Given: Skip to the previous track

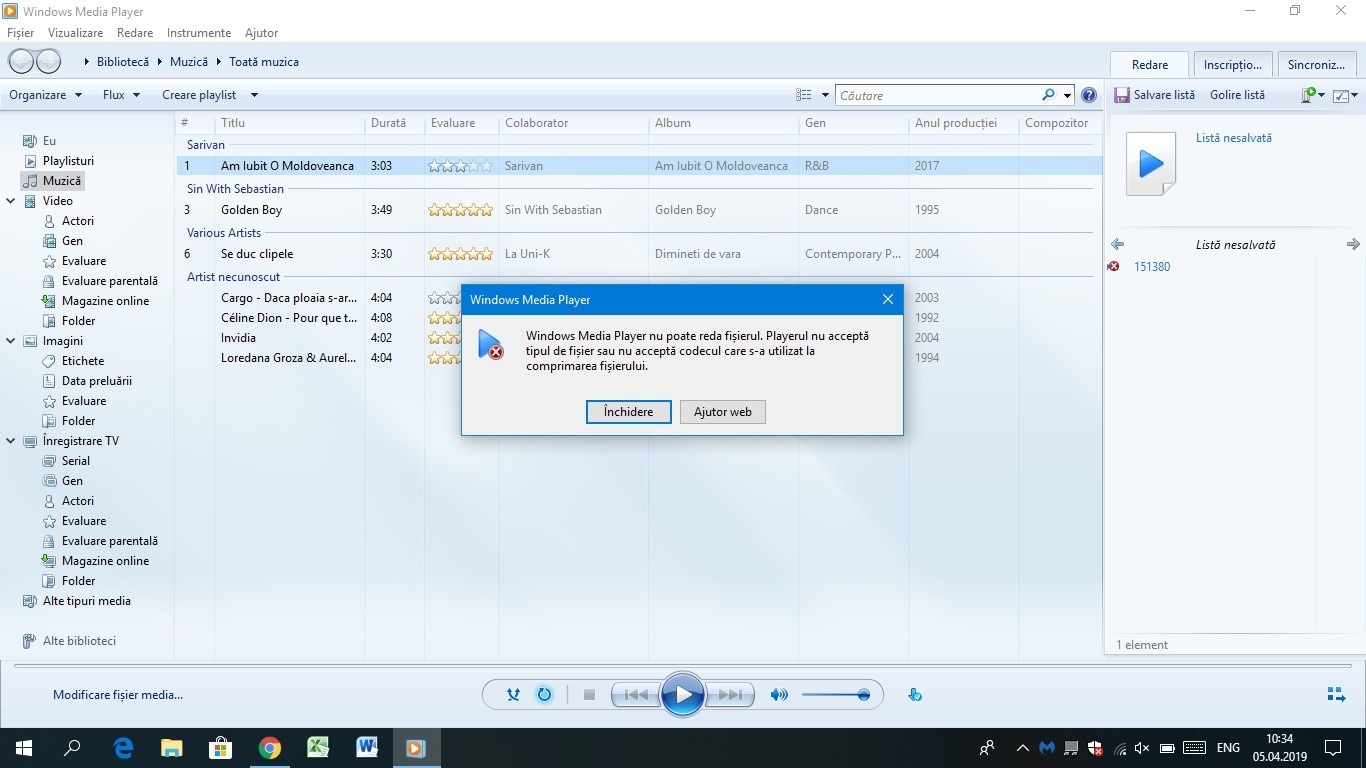Looking at the screenshot, I should tap(636, 695).
